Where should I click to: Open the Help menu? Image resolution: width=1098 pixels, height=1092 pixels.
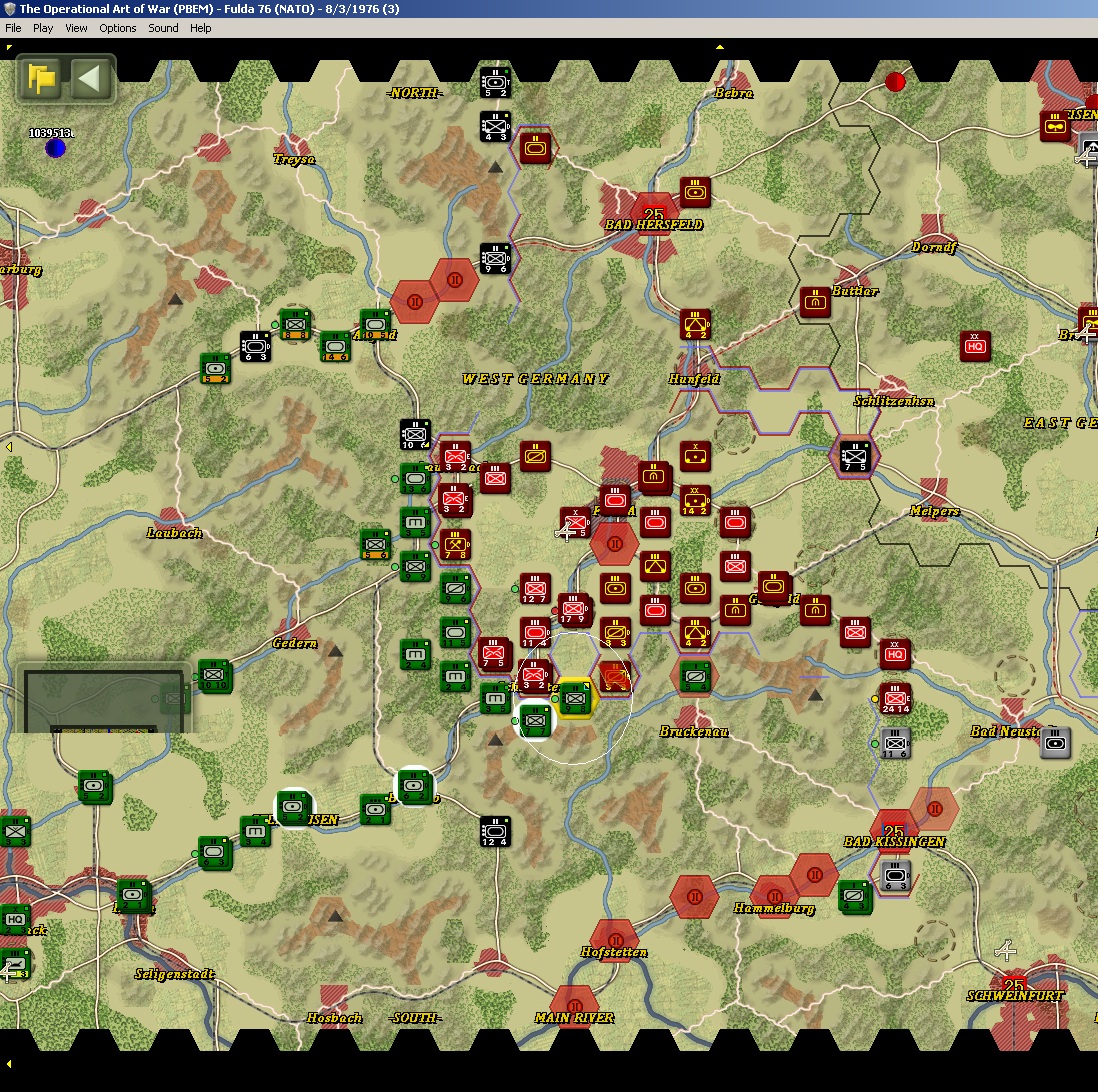pyautogui.click(x=200, y=28)
